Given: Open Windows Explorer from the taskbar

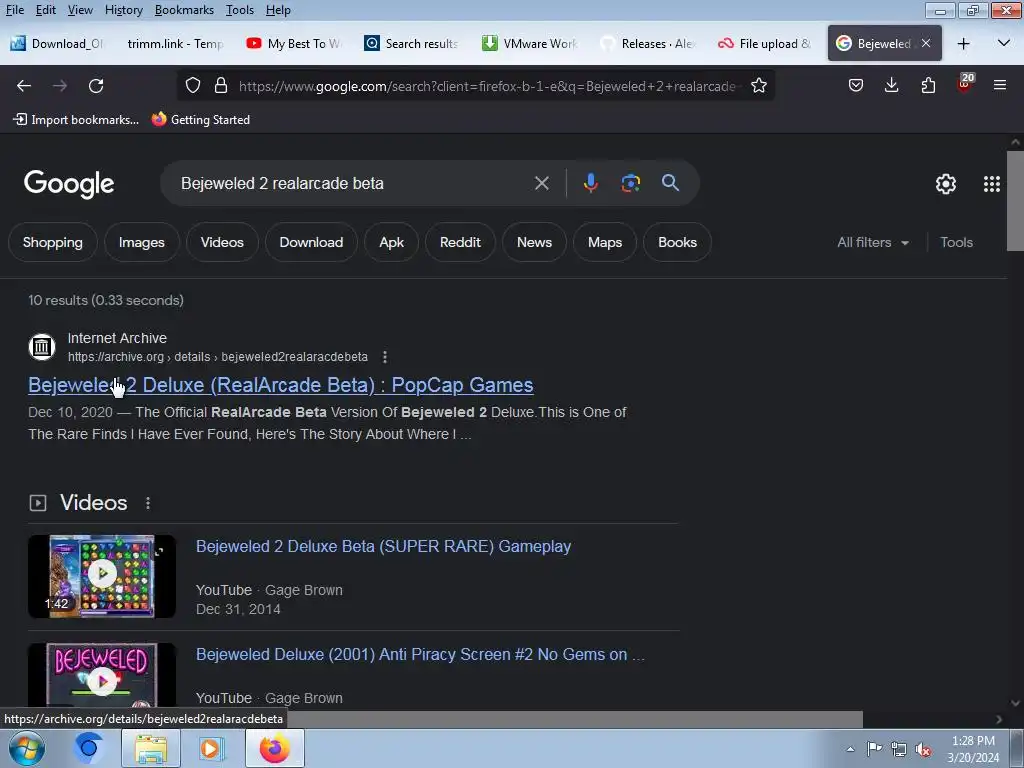Looking at the screenshot, I should tap(151, 748).
